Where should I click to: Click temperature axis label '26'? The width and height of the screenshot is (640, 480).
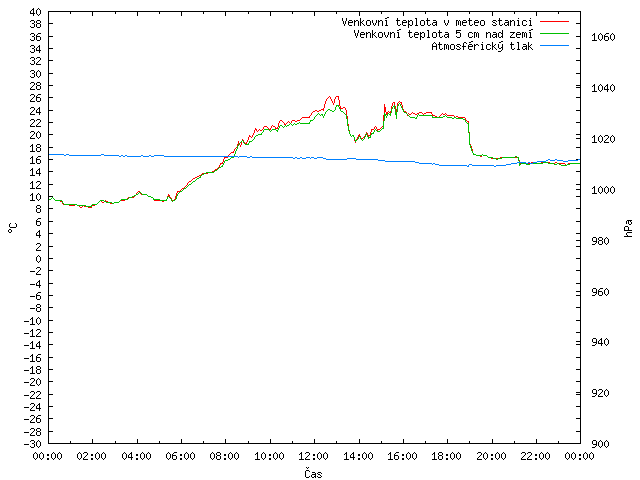click(x=36, y=98)
